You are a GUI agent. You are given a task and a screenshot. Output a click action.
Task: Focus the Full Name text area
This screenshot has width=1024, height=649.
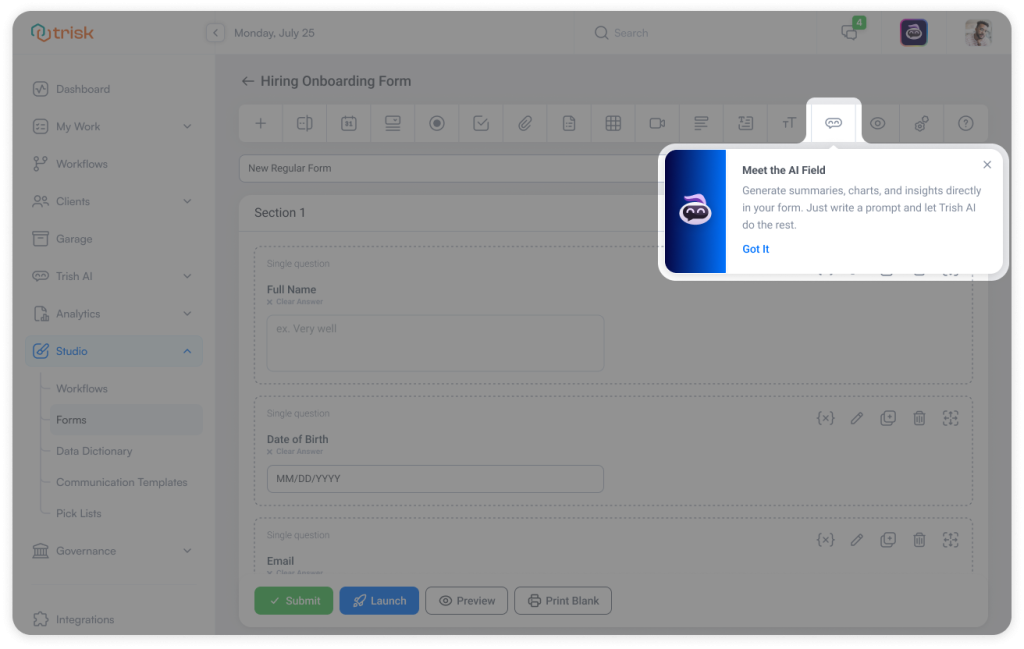pos(435,343)
